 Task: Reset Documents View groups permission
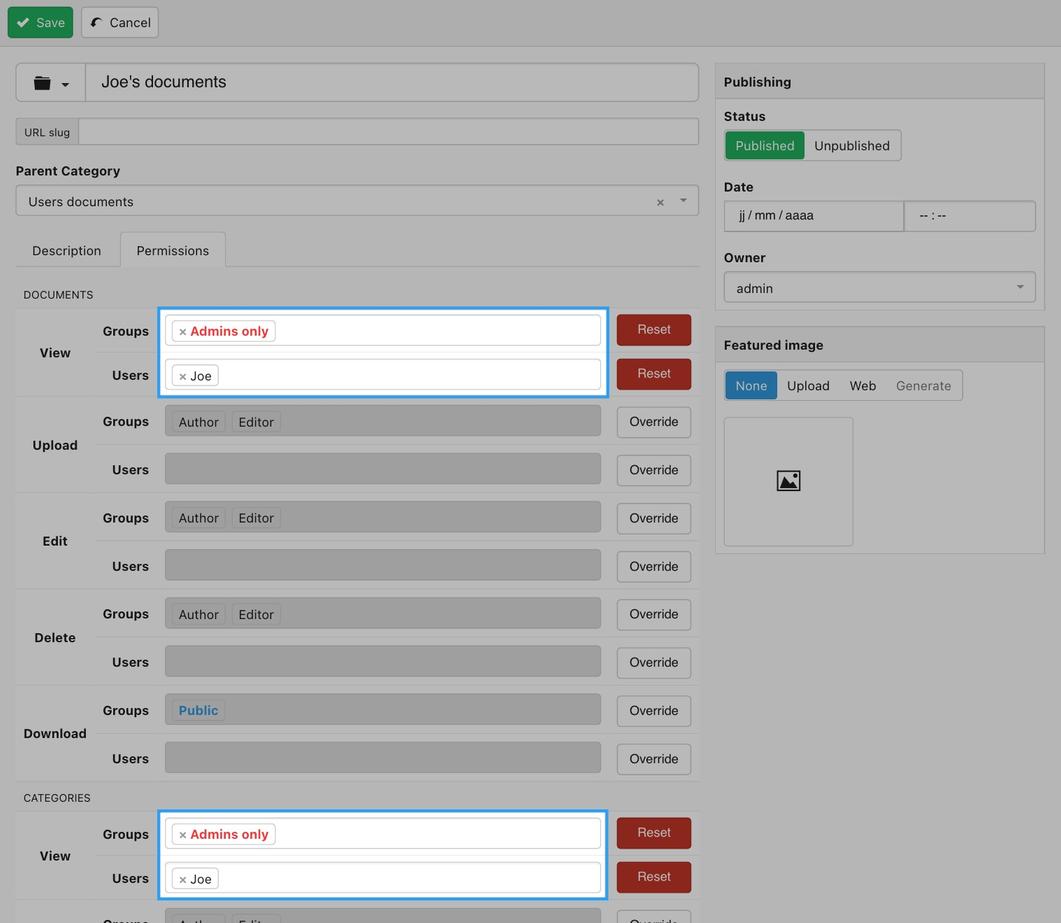point(654,330)
